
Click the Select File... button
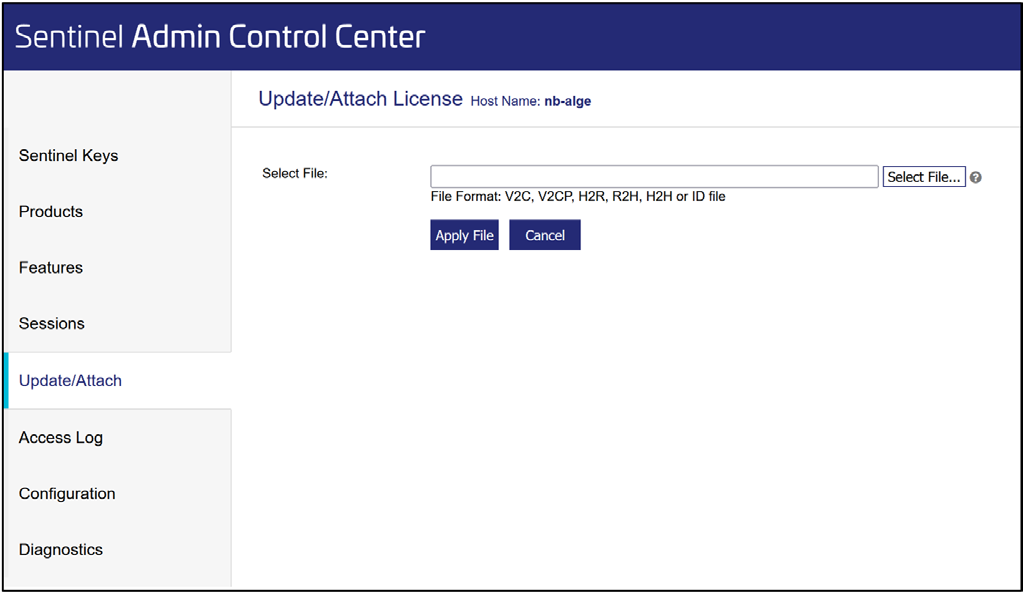tap(924, 177)
